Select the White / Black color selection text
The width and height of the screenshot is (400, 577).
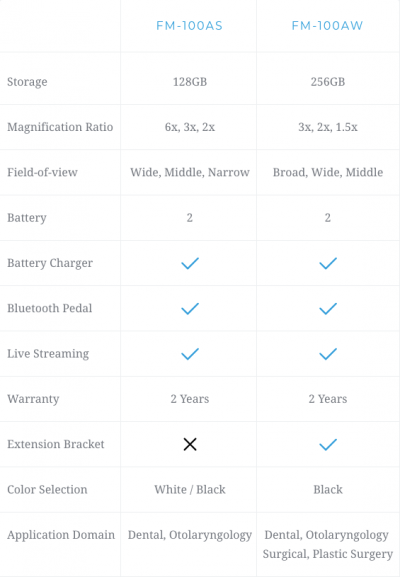click(x=190, y=489)
